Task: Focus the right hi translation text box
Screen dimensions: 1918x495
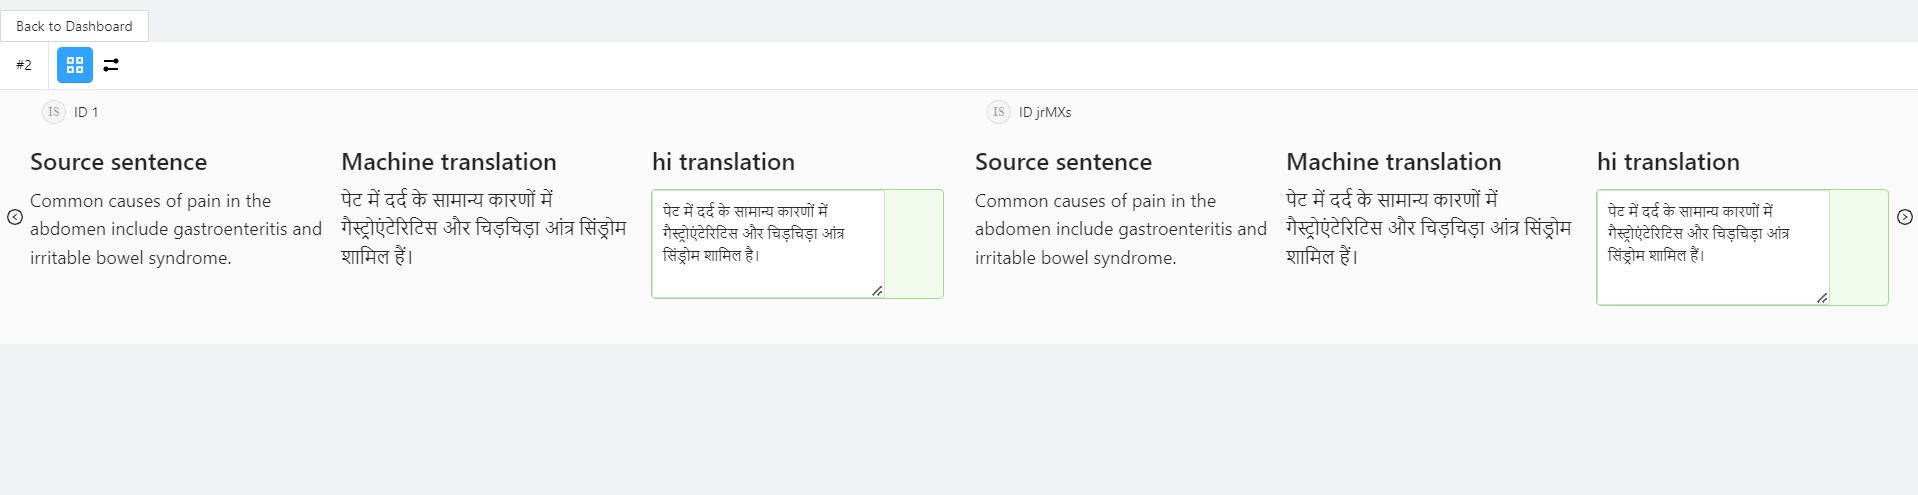Action: [x=1713, y=247]
